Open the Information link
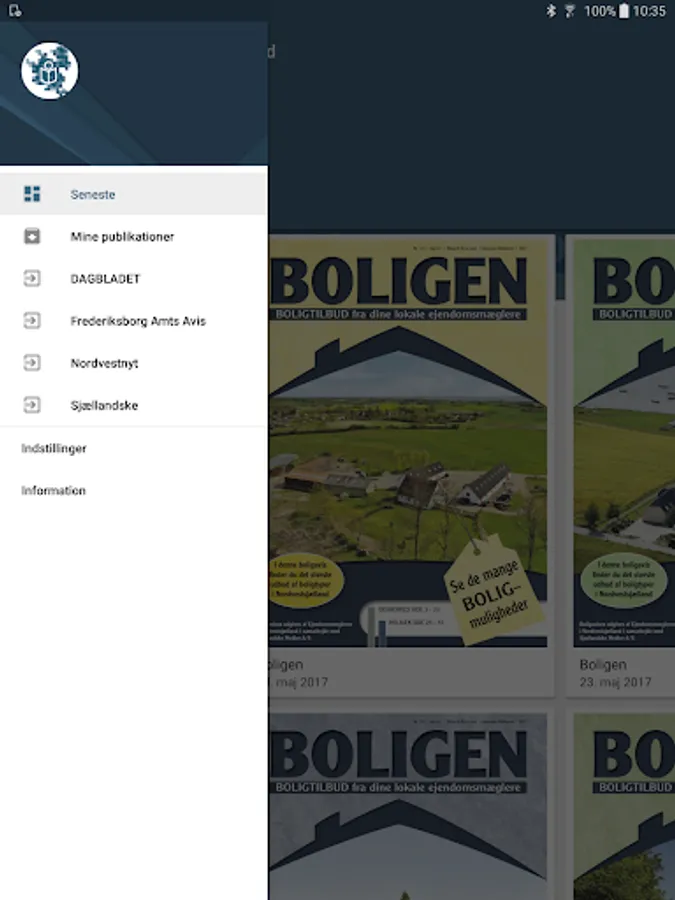Image resolution: width=675 pixels, height=900 pixels. tap(53, 490)
